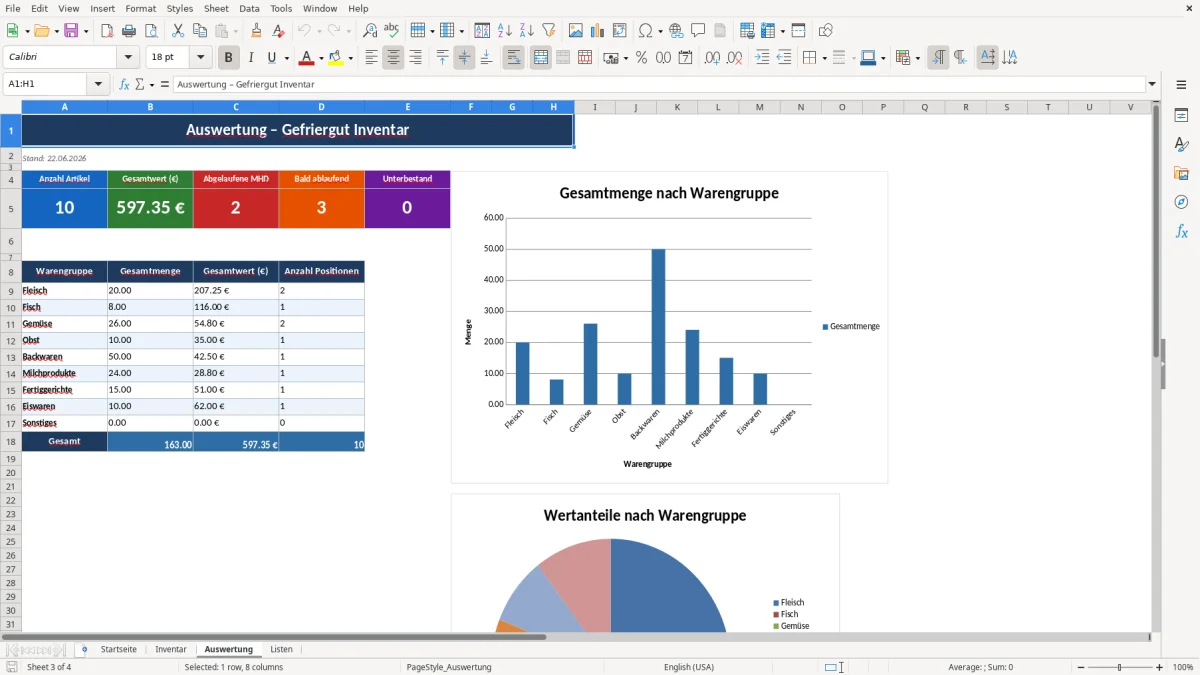
Task: Sort ascending
Action: (x=505, y=31)
